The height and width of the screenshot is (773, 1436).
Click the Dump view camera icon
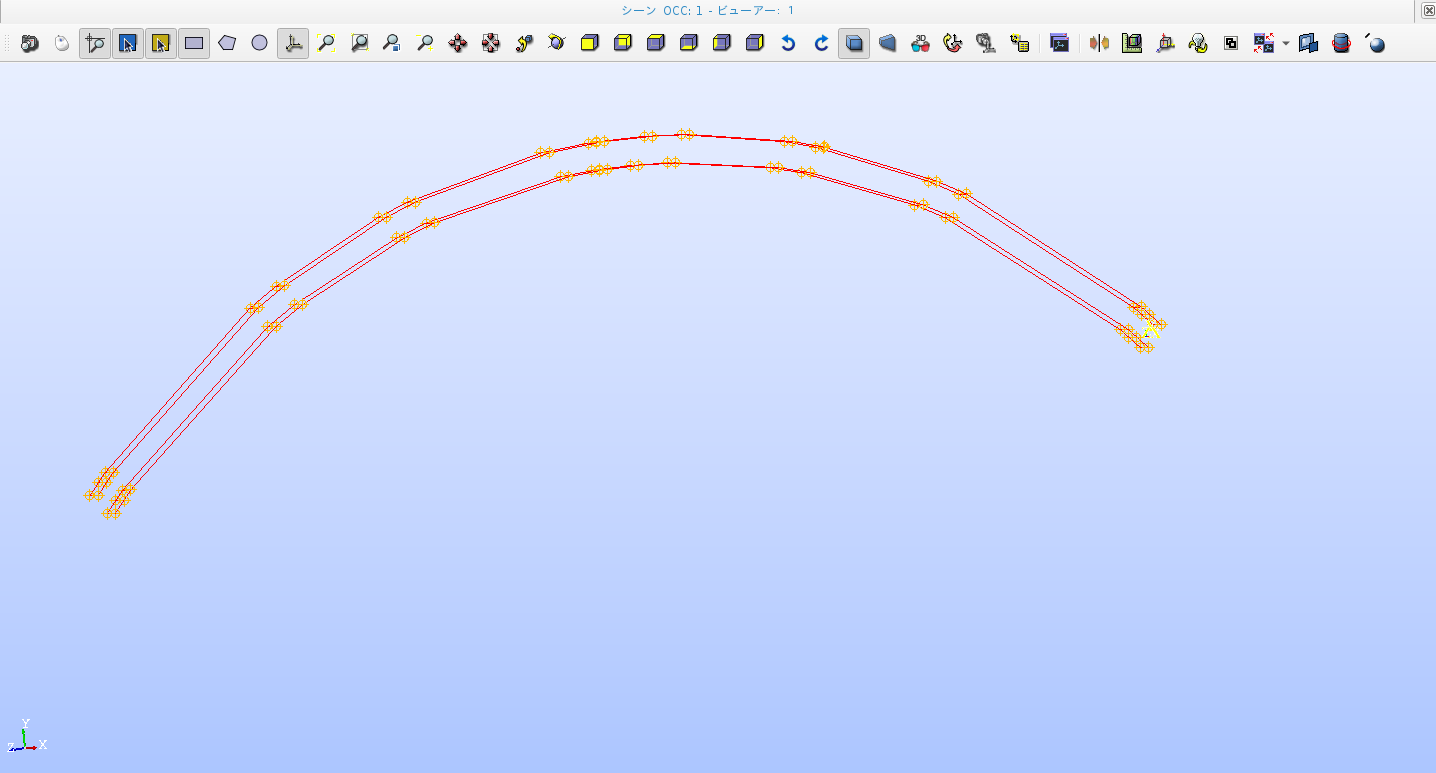(x=29, y=43)
